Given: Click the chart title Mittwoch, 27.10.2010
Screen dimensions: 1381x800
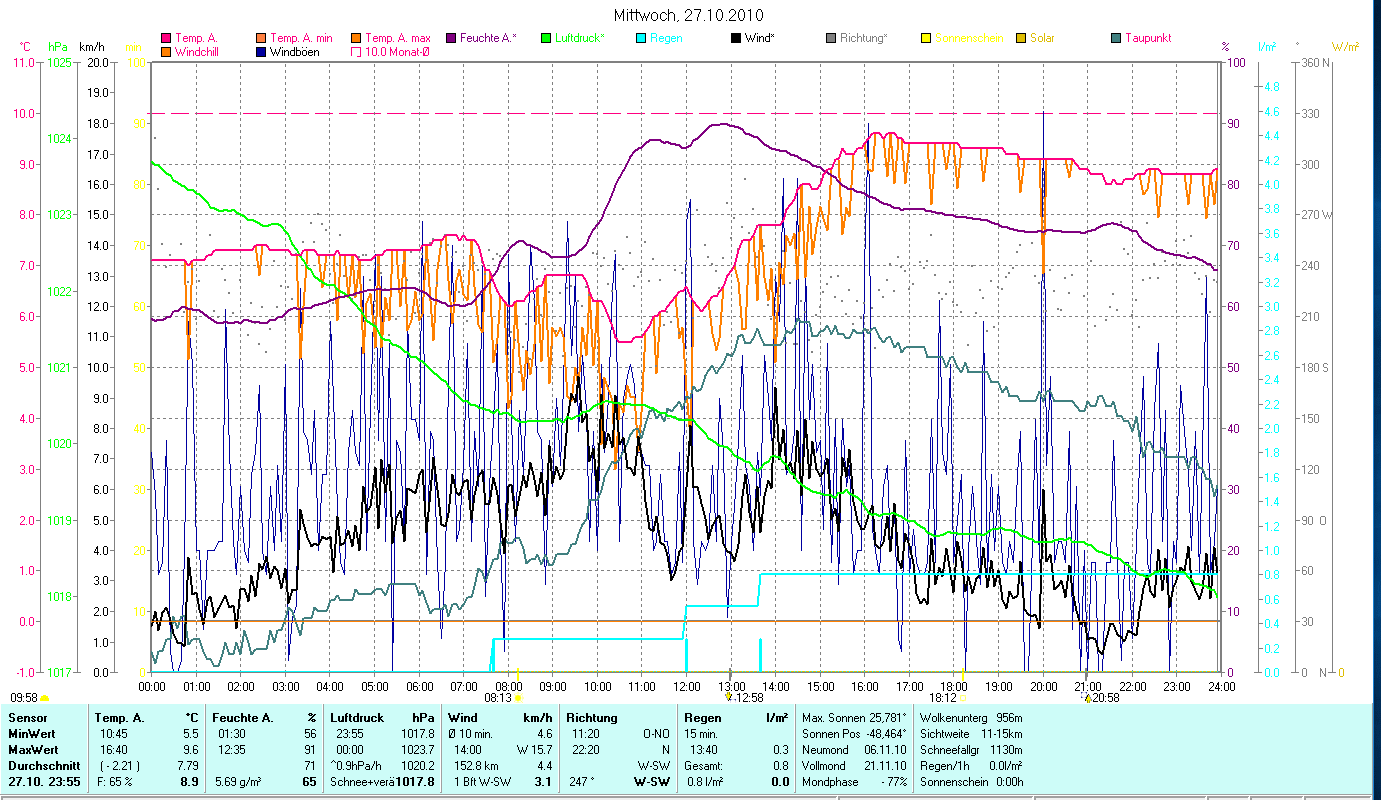Looking at the screenshot, I should point(689,15).
